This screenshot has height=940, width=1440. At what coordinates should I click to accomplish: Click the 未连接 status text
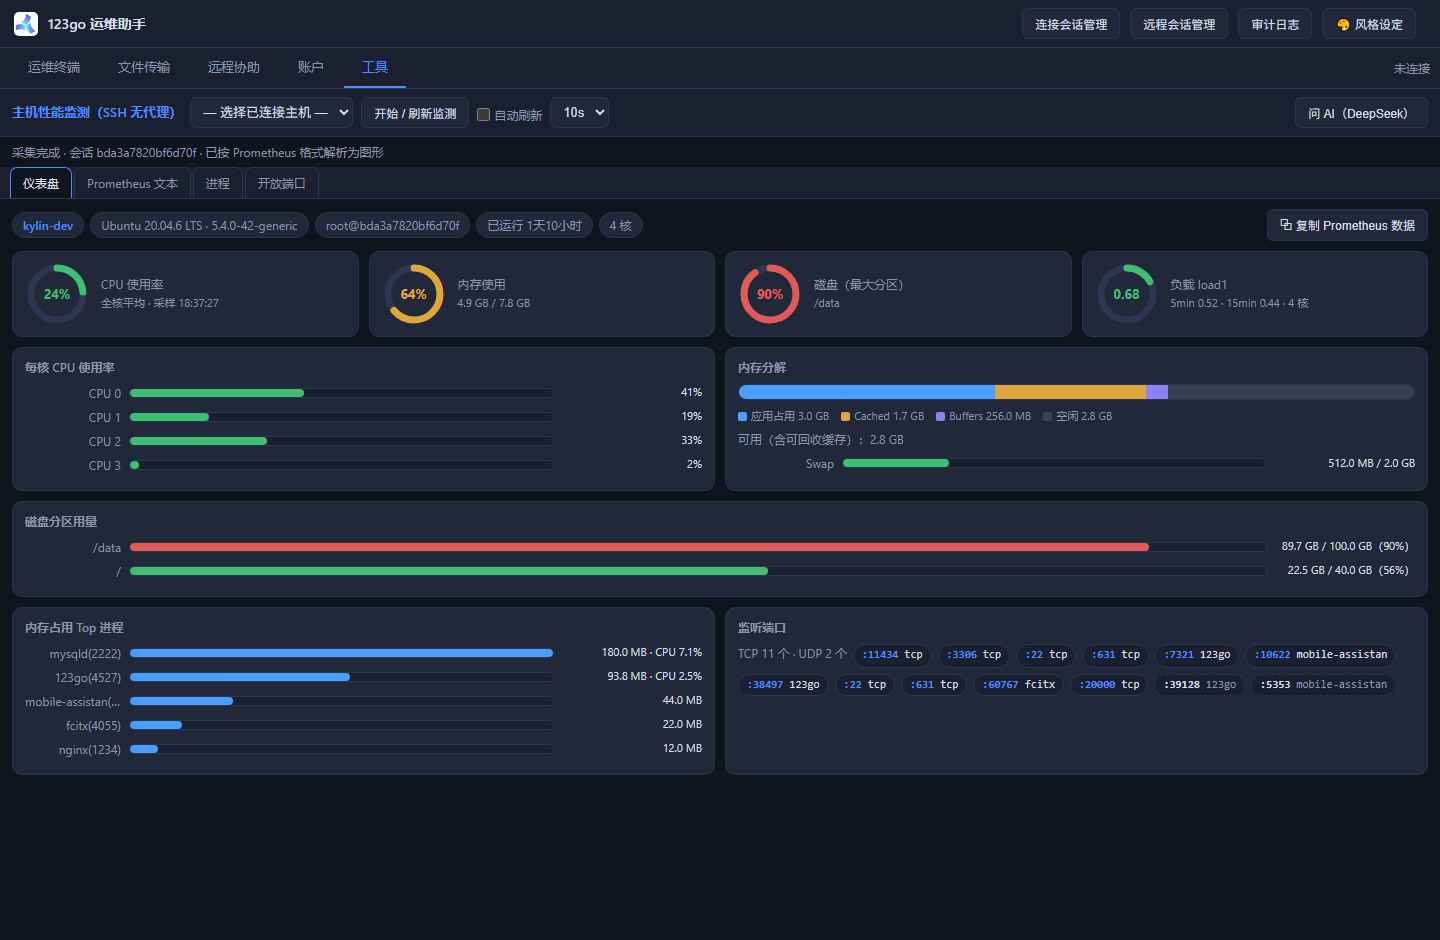tap(1411, 69)
